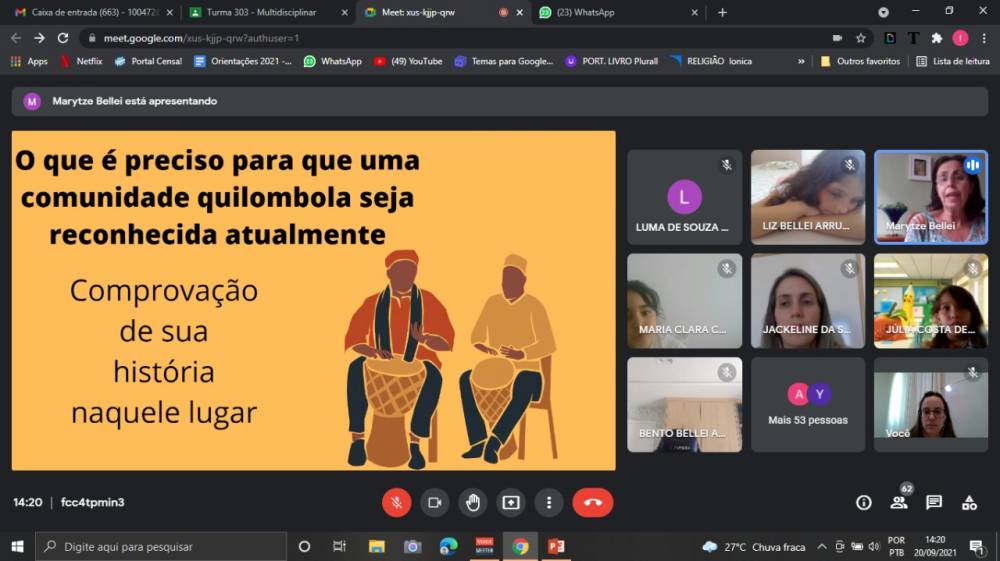Show the participants list panel
This screenshot has width=1000, height=561.
click(x=899, y=502)
